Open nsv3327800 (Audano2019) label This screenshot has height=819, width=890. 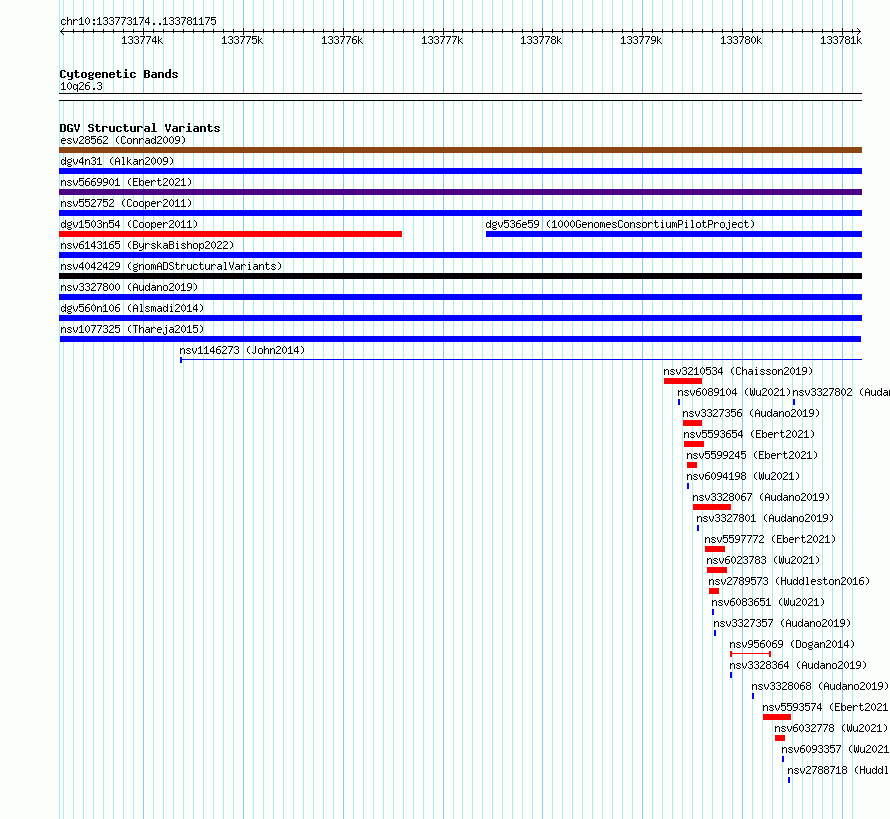[x=129, y=287]
